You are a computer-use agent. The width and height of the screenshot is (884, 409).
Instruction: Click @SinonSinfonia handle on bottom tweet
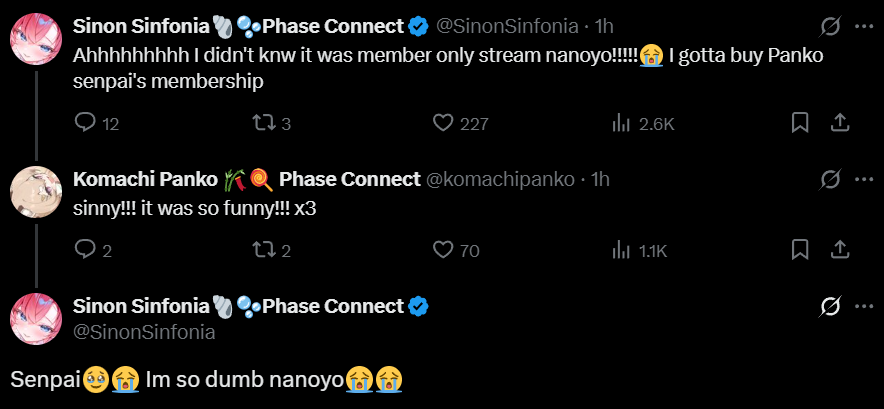[x=144, y=332]
